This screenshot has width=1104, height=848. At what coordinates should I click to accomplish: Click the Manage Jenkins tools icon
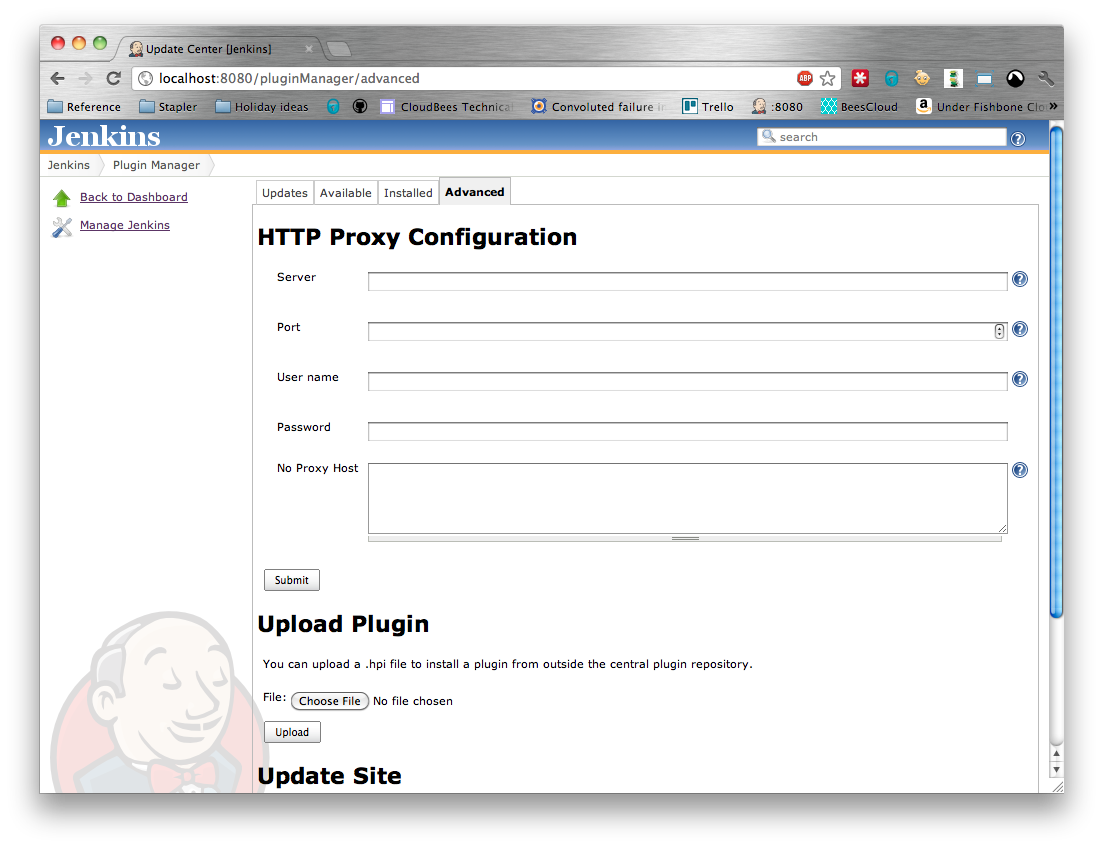pos(62,227)
